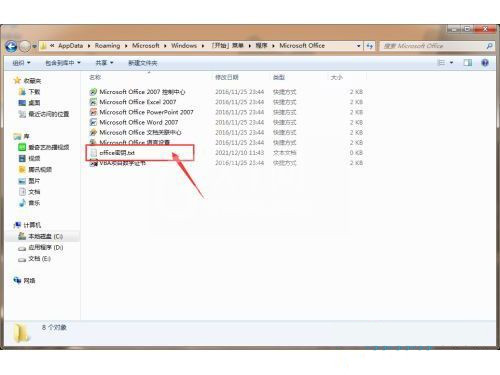Navigate to 程序 in the address bar
Viewport: 500px width, 375px height.
tap(261, 46)
